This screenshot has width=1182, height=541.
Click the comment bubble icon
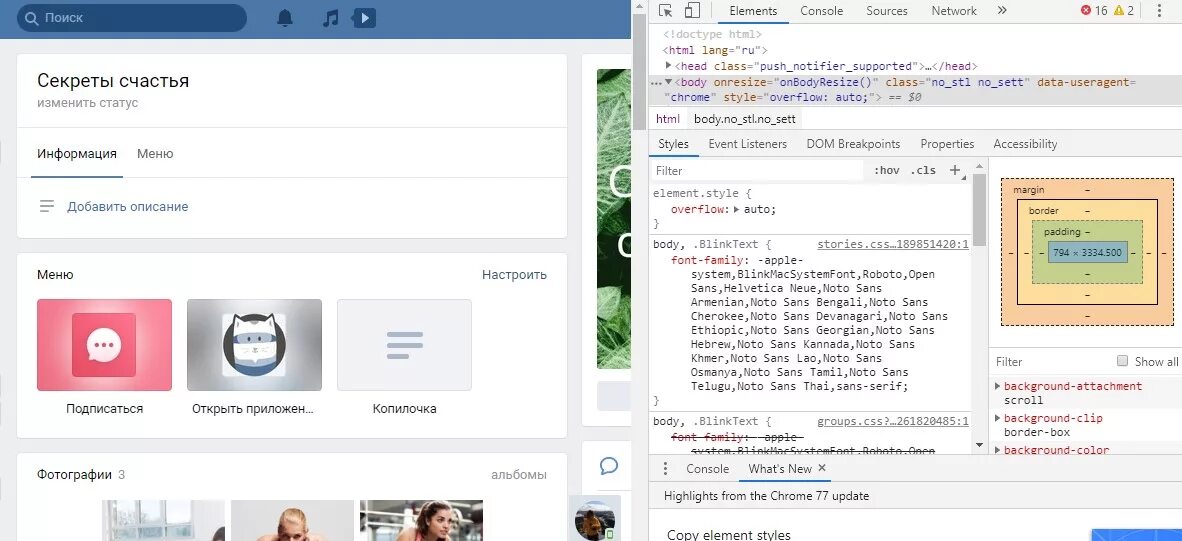609,466
